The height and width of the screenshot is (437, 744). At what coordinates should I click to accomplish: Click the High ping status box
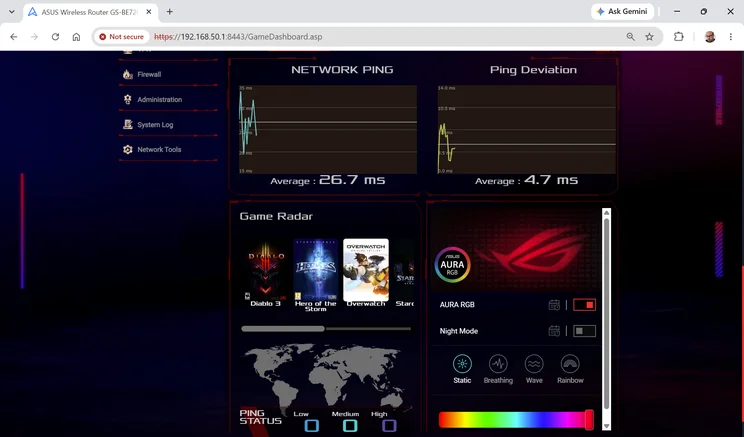[x=389, y=426]
